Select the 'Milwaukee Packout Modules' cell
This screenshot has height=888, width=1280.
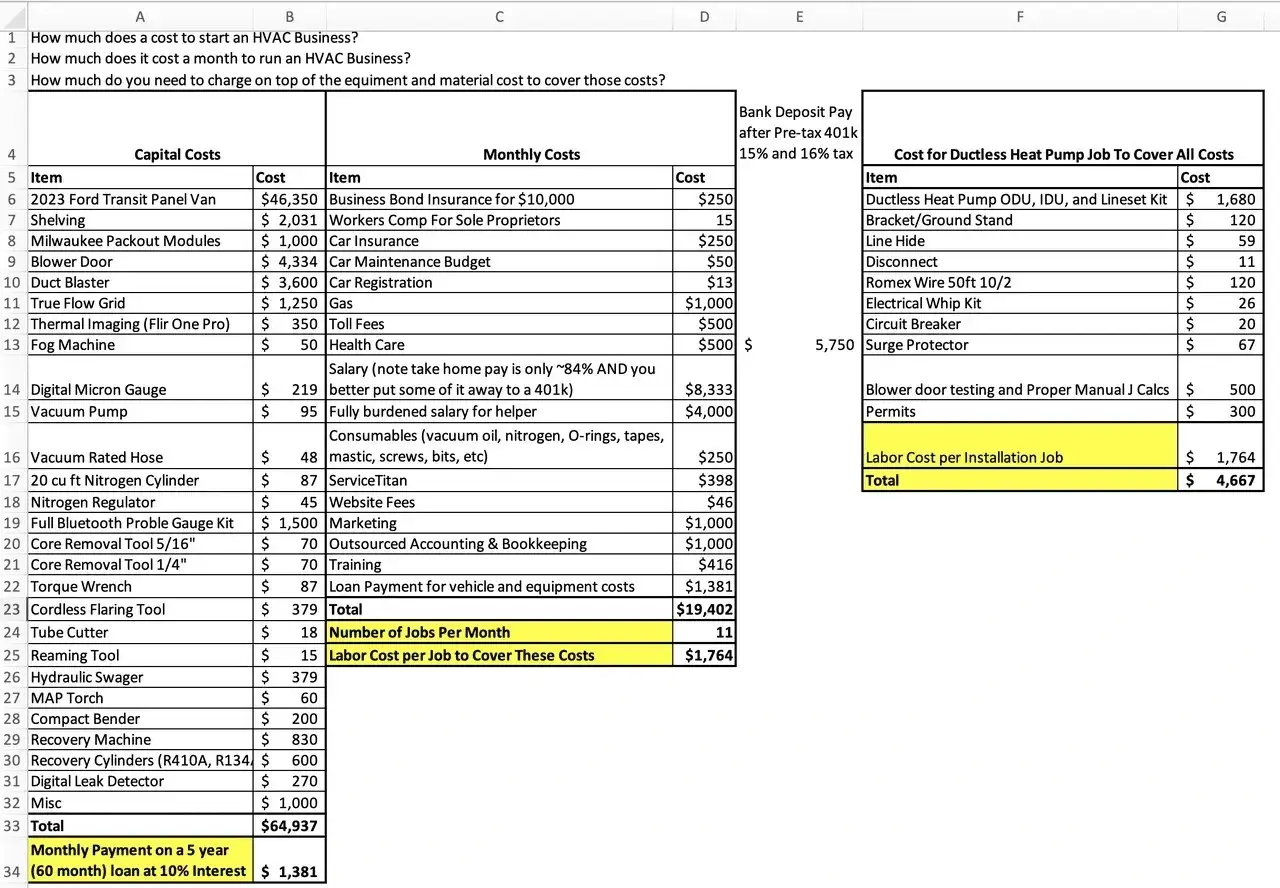point(141,241)
